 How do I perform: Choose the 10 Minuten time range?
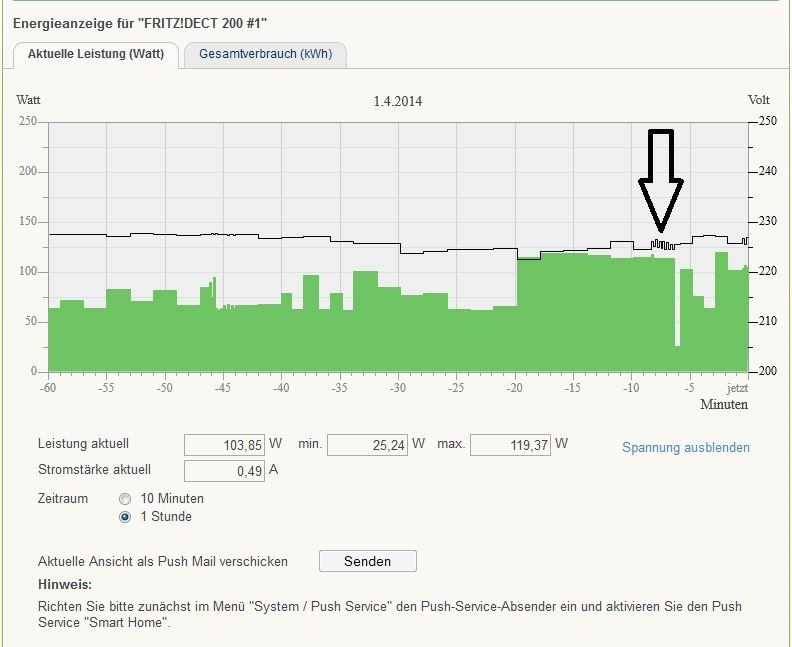(x=125, y=499)
